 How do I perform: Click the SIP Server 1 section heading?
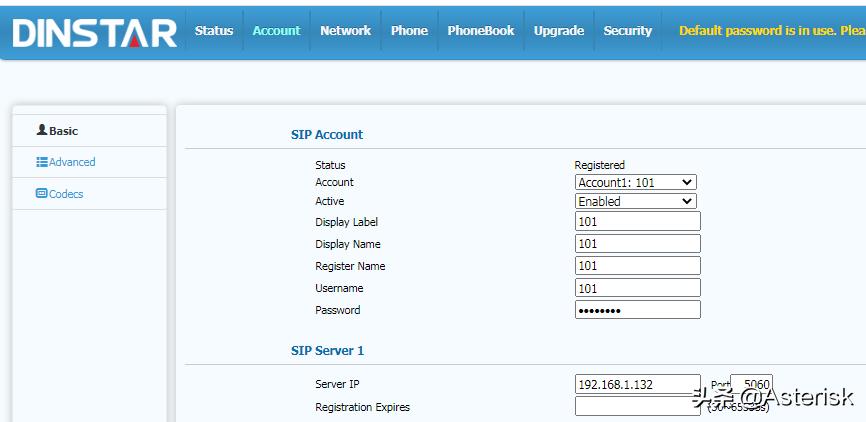pos(328,350)
